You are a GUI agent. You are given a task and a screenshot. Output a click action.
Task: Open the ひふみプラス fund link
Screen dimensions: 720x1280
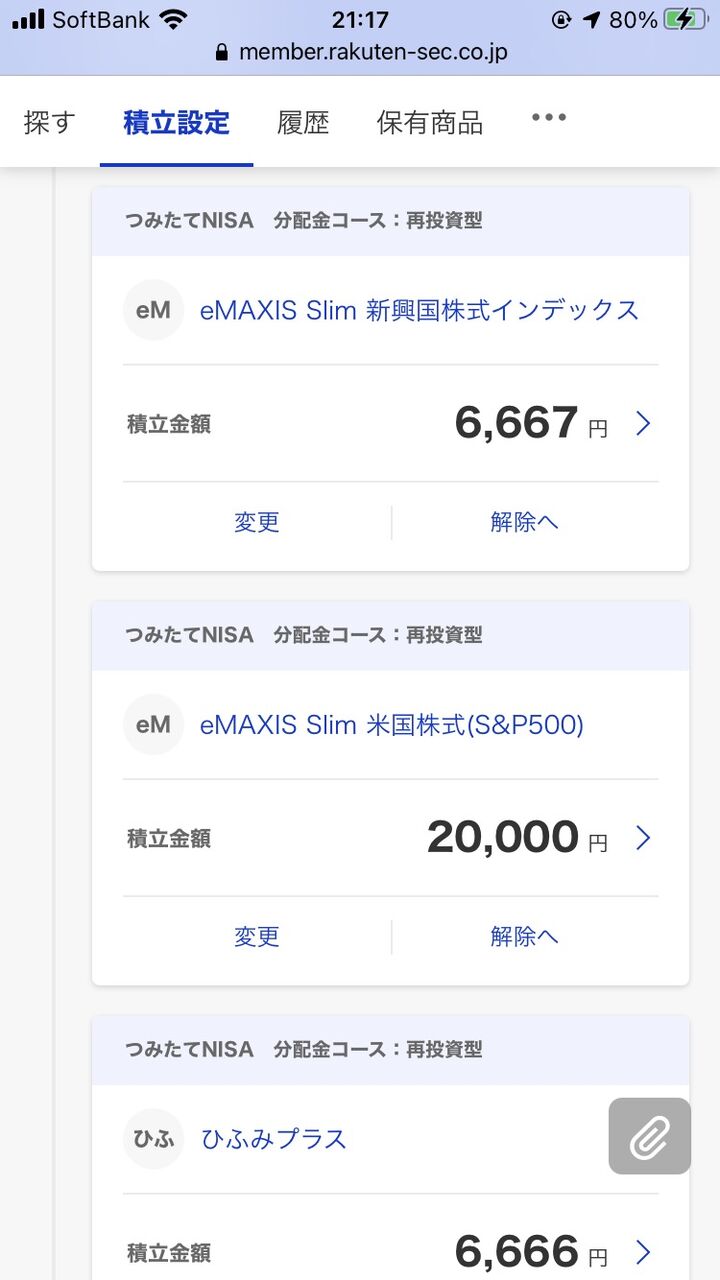pos(274,1139)
